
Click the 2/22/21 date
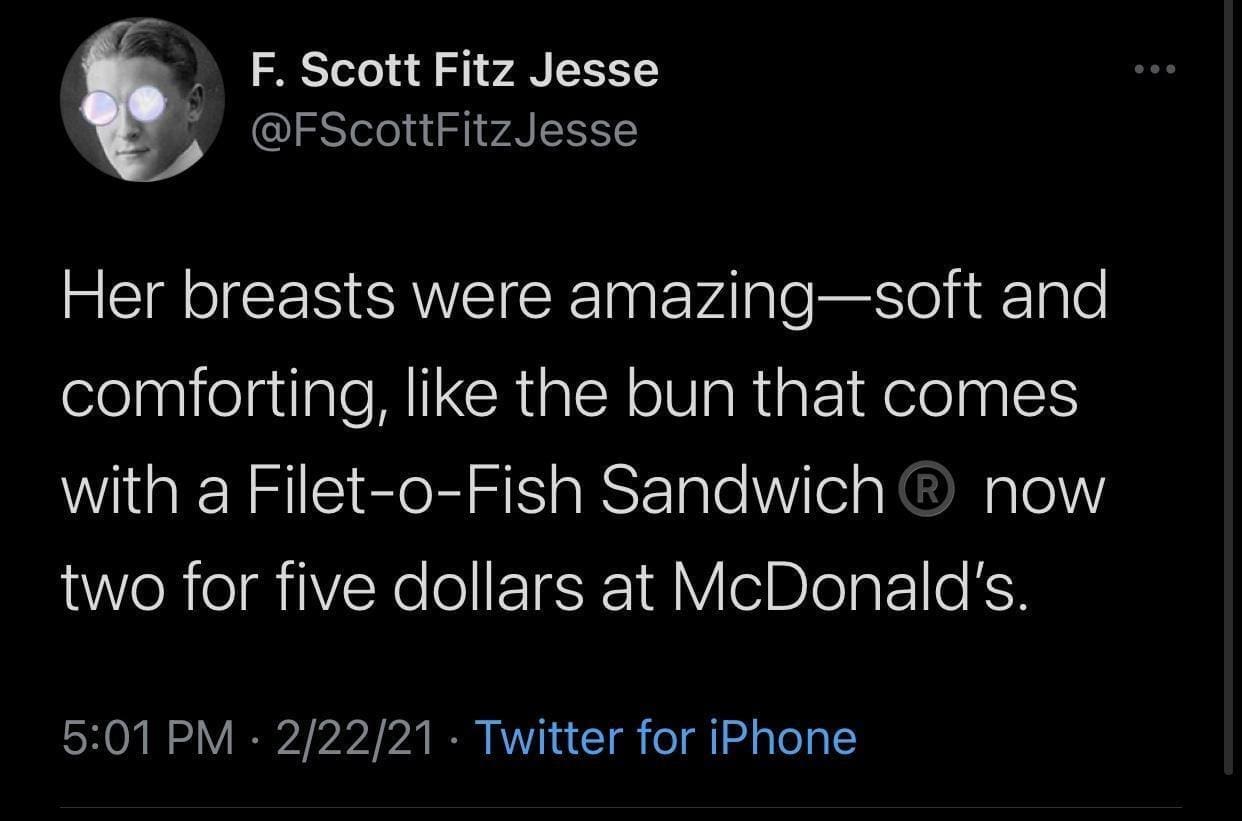(x=355, y=738)
